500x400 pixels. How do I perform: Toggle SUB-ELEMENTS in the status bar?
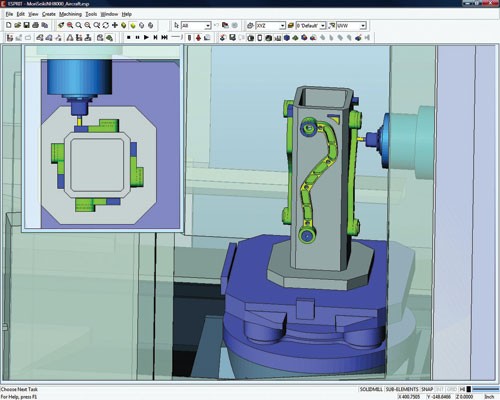[x=402, y=389]
